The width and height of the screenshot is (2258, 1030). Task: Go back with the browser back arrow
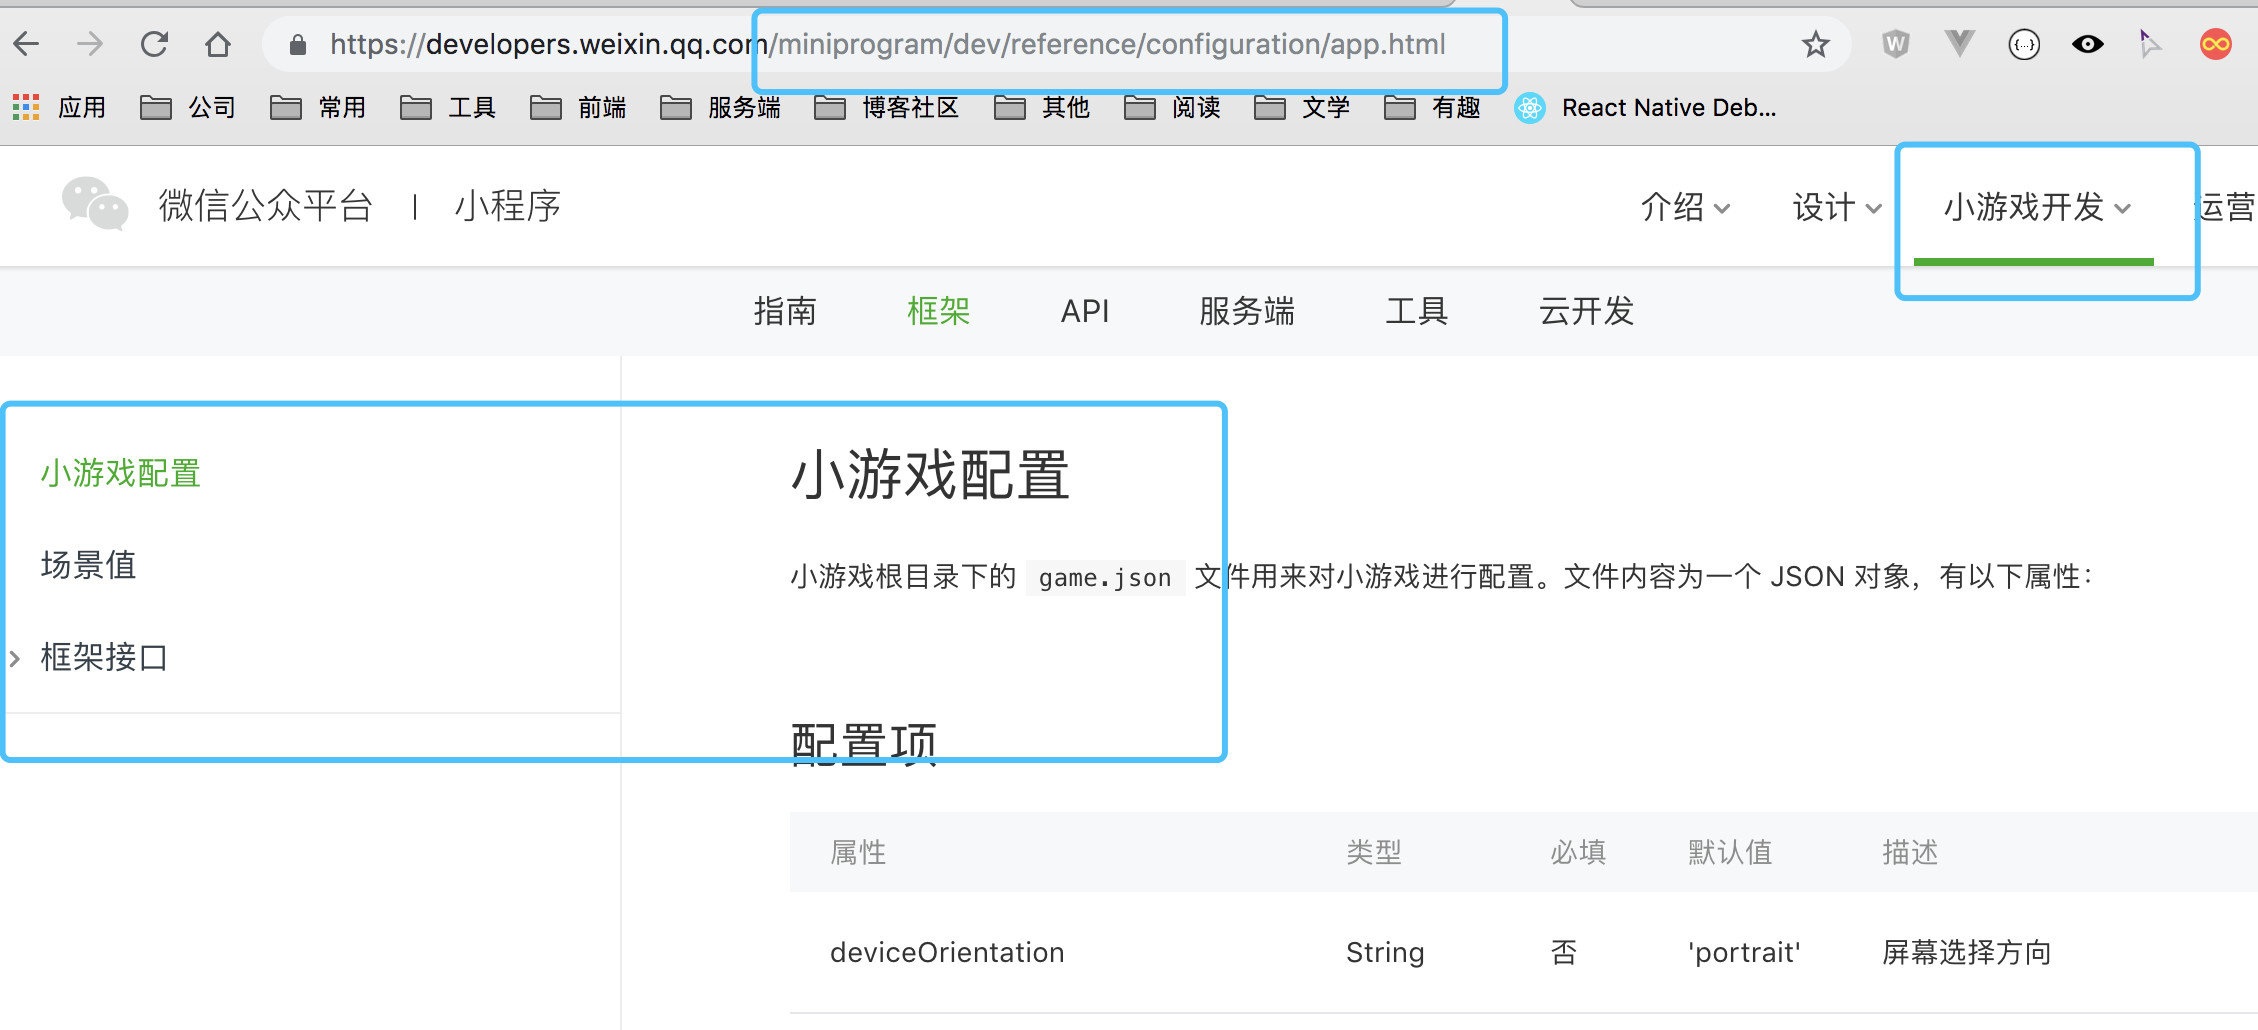coord(27,44)
